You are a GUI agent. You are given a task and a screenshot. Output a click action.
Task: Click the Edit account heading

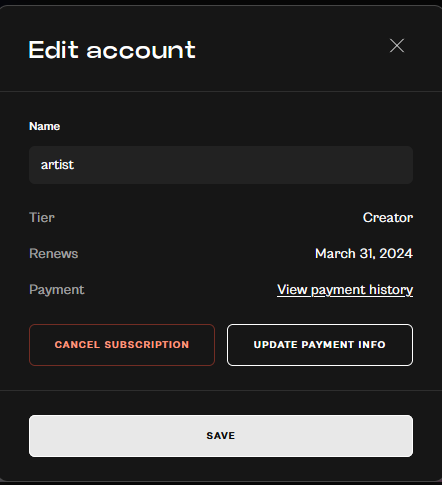[112, 50]
